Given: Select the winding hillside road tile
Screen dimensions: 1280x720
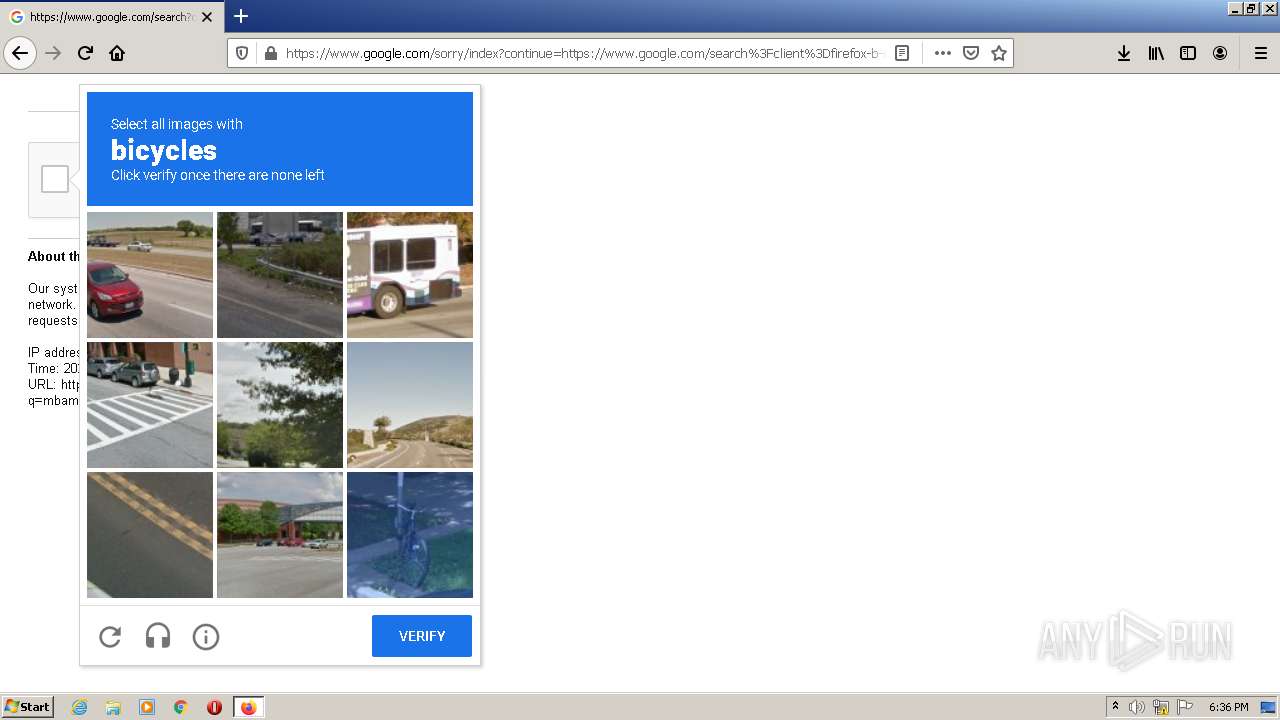Looking at the screenshot, I should click(x=410, y=405).
